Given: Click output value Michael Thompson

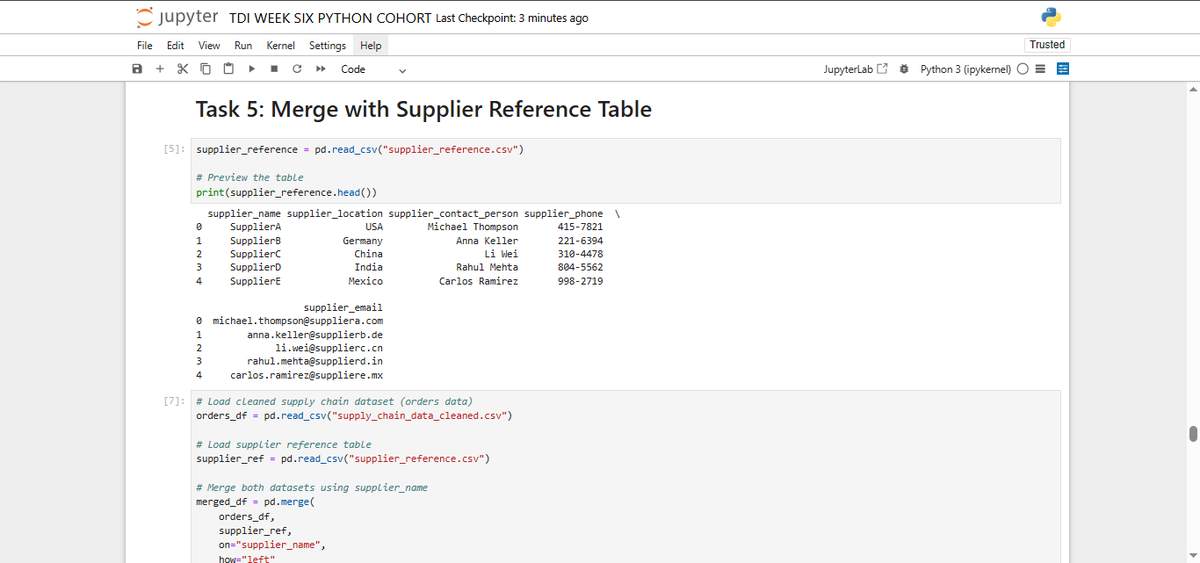Looking at the screenshot, I should click(472, 227).
